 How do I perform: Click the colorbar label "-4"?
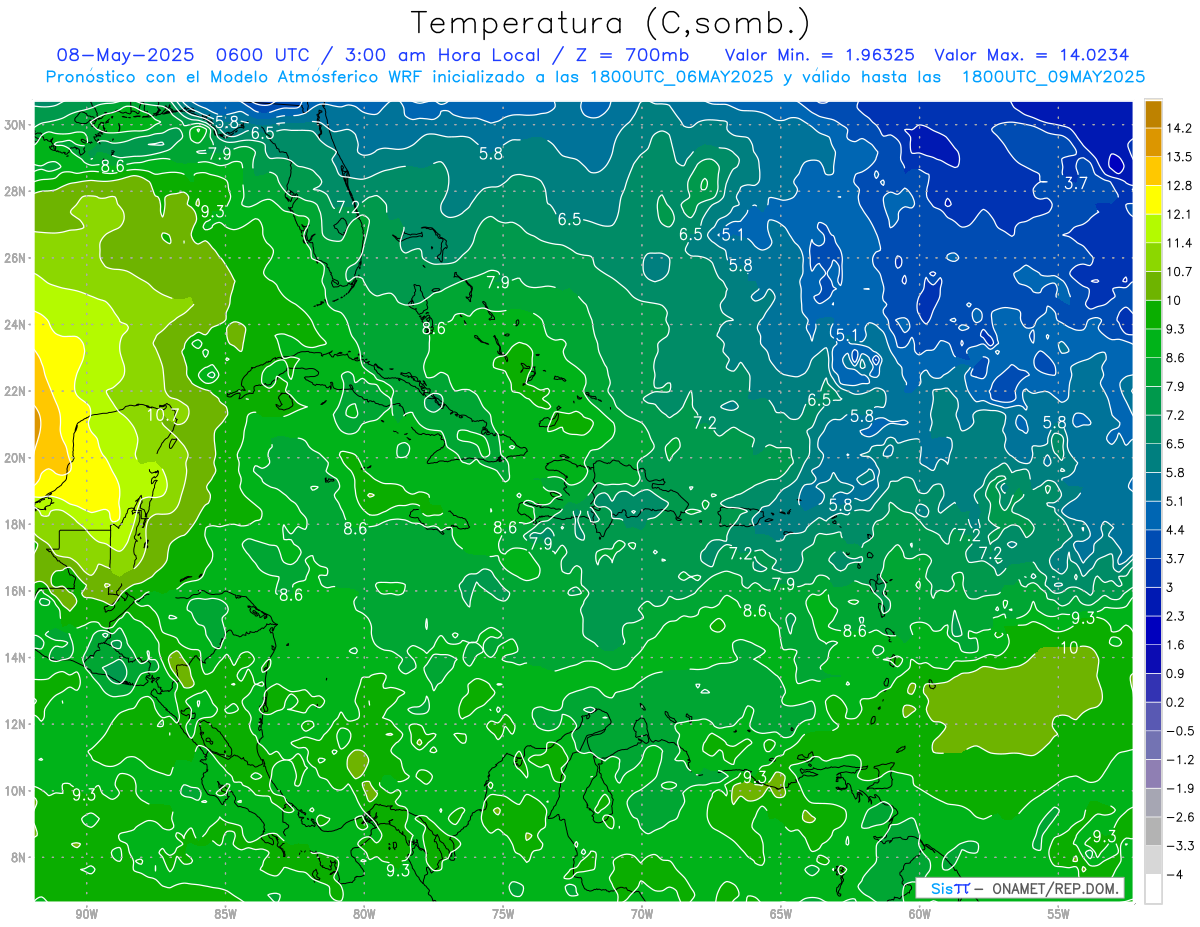tap(1174, 874)
